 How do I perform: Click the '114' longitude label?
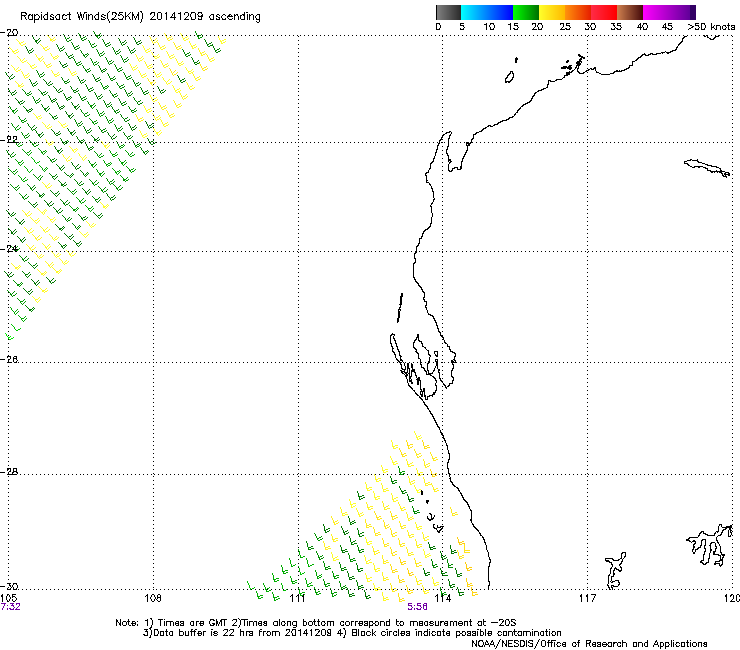click(x=443, y=599)
